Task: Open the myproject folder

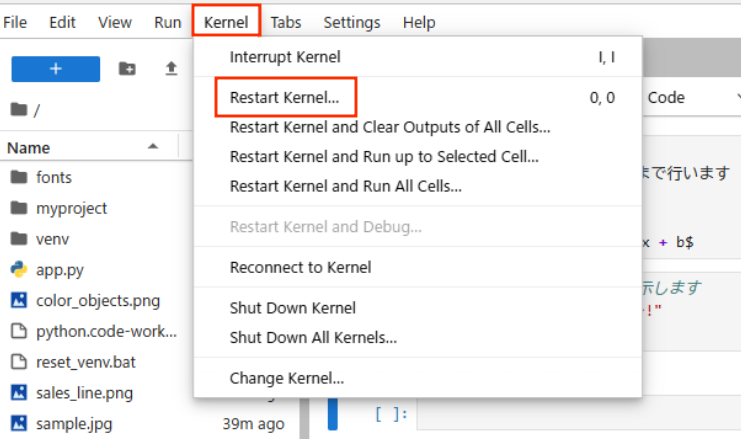Action: click(x=71, y=208)
